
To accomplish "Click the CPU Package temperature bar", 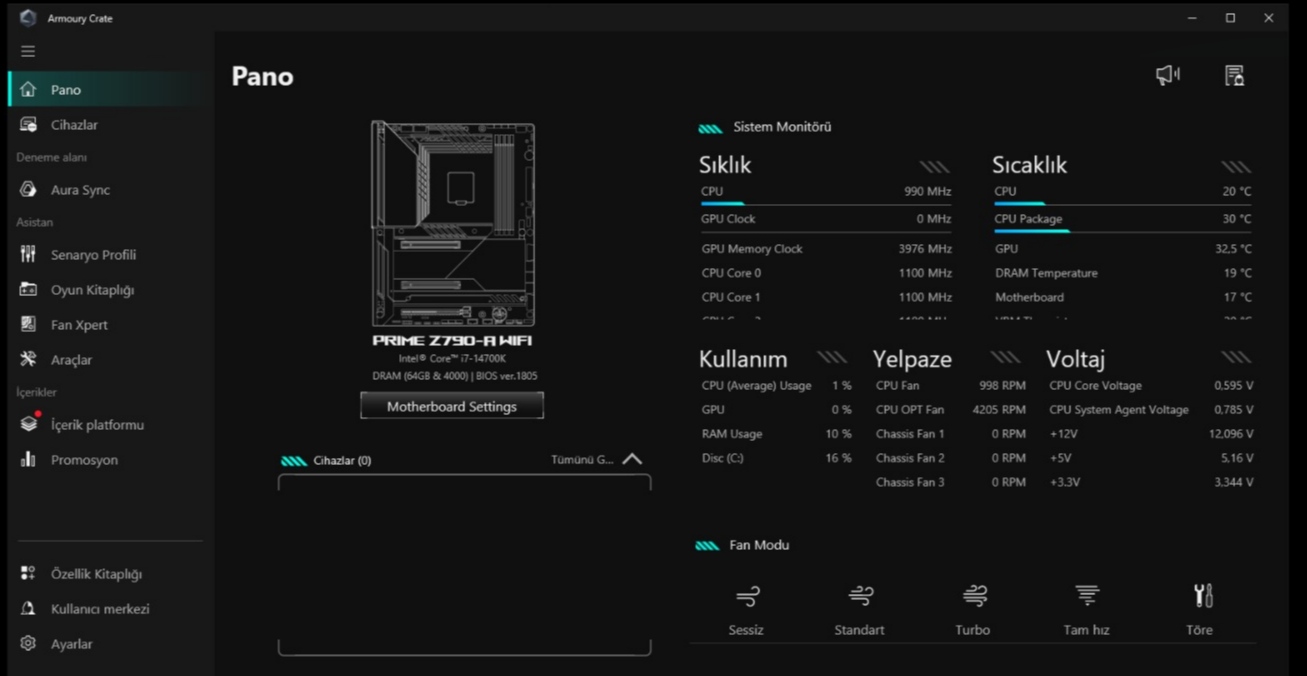I will pos(1122,231).
